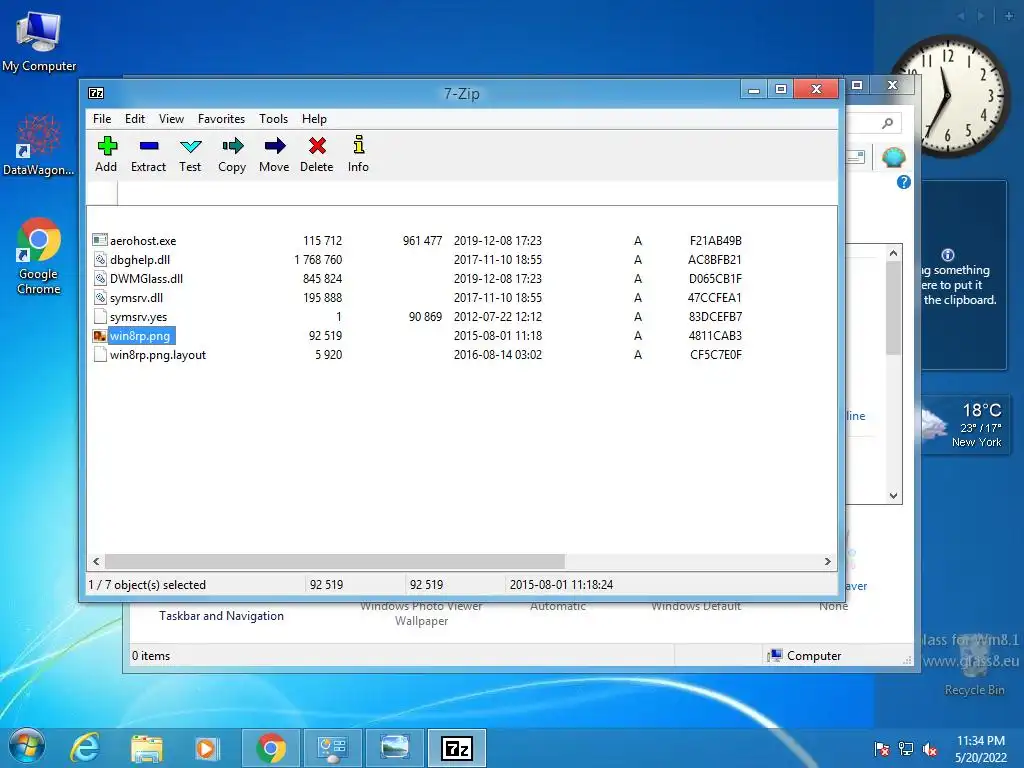Click the network tray icon

coord(906,749)
